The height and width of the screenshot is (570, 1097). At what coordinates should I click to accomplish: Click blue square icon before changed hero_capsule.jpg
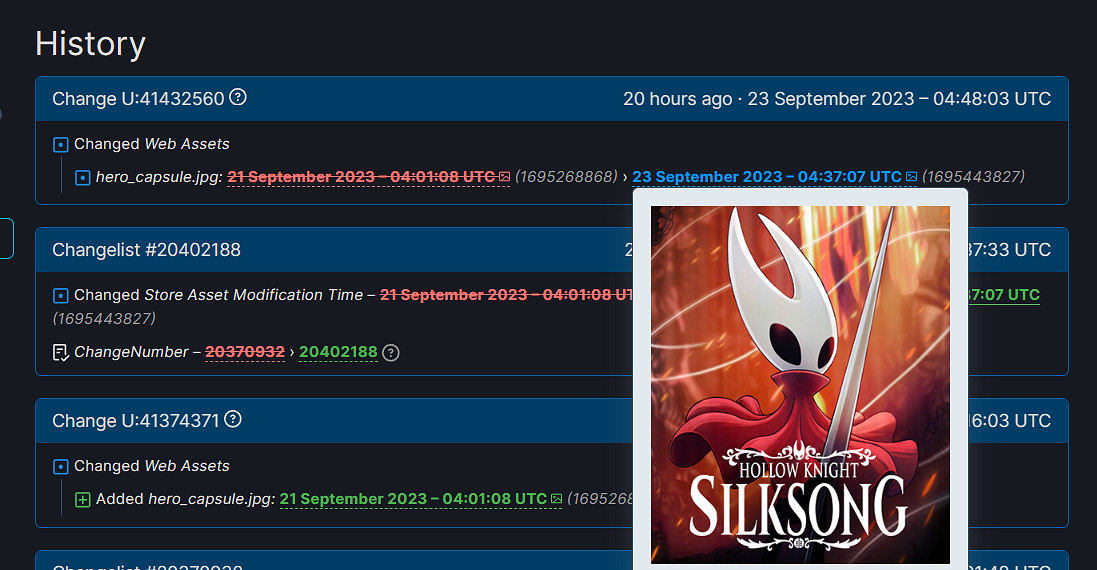83,177
